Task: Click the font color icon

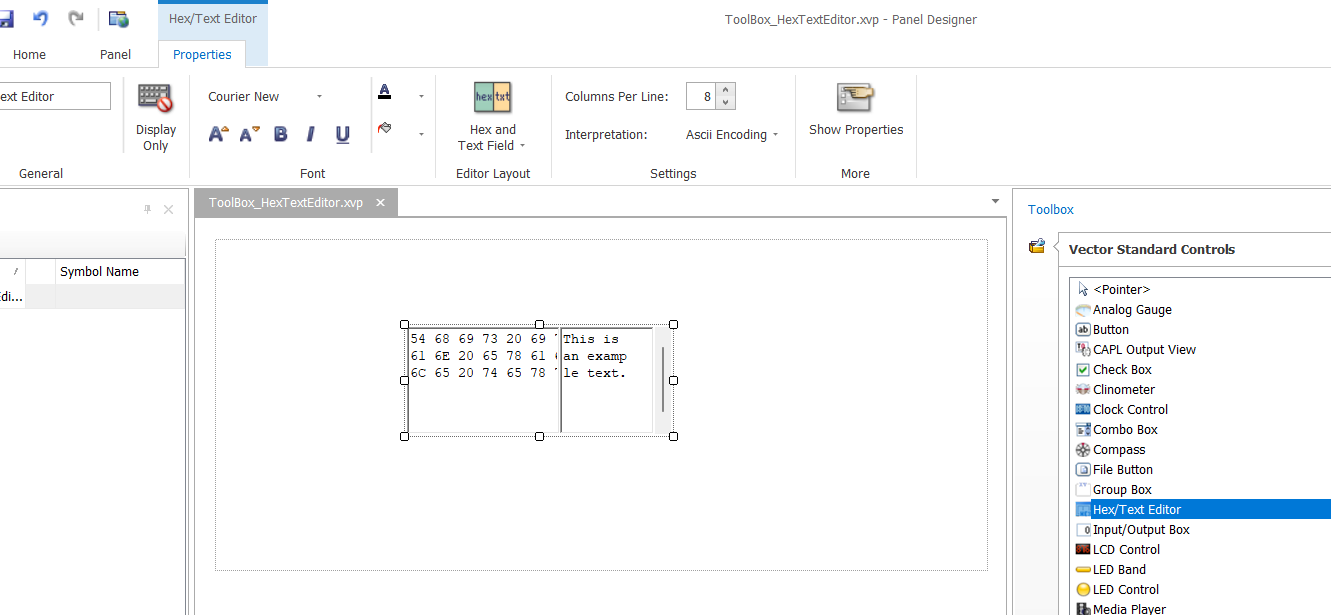Action: [x=385, y=93]
